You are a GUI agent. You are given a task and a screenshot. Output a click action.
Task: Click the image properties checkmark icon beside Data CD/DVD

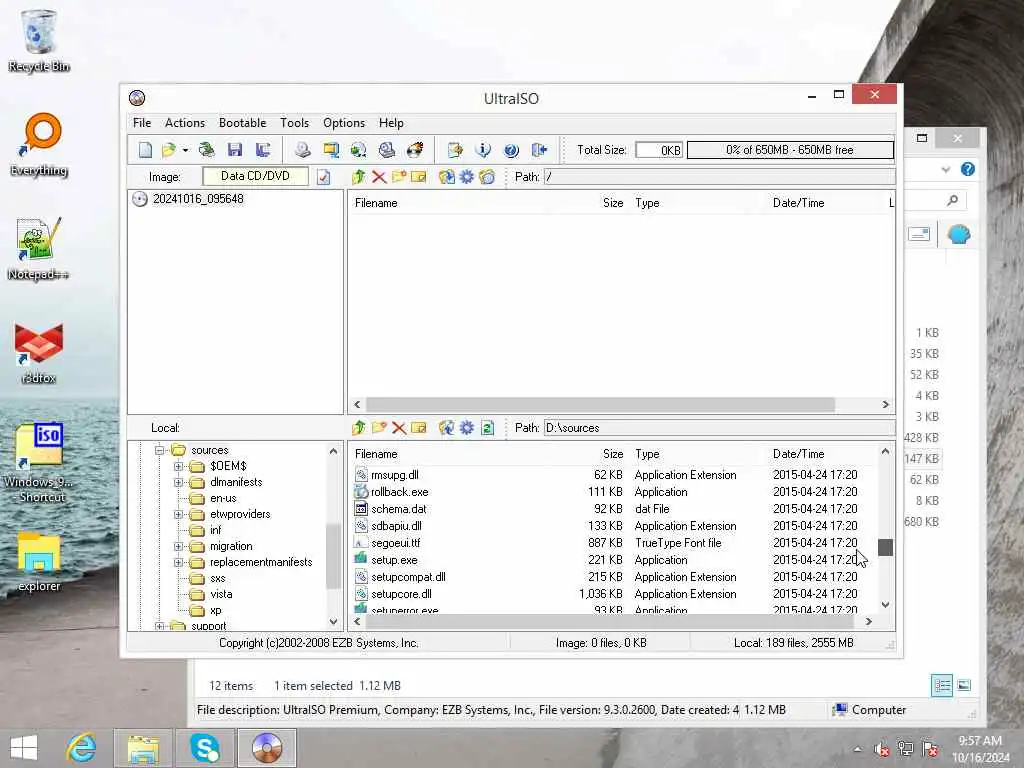[x=324, y=176]
